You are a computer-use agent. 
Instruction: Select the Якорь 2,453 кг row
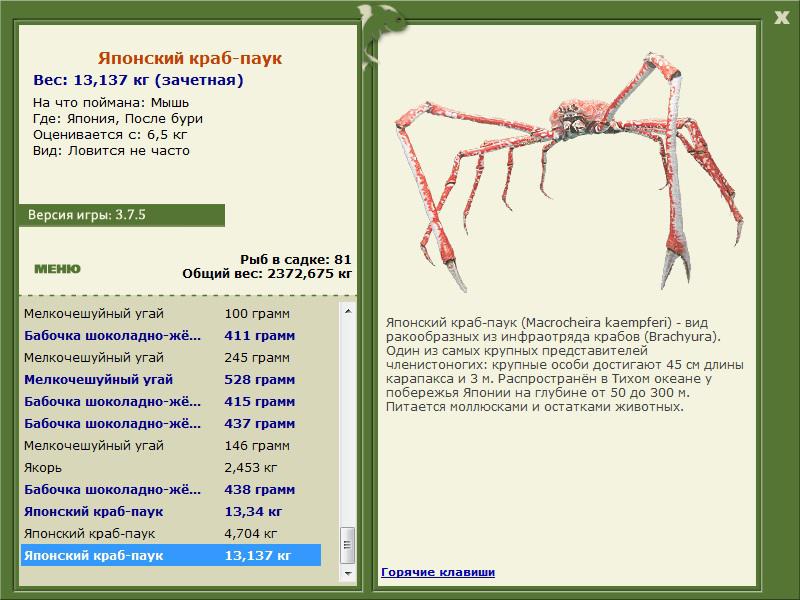[x=171, y=467]
